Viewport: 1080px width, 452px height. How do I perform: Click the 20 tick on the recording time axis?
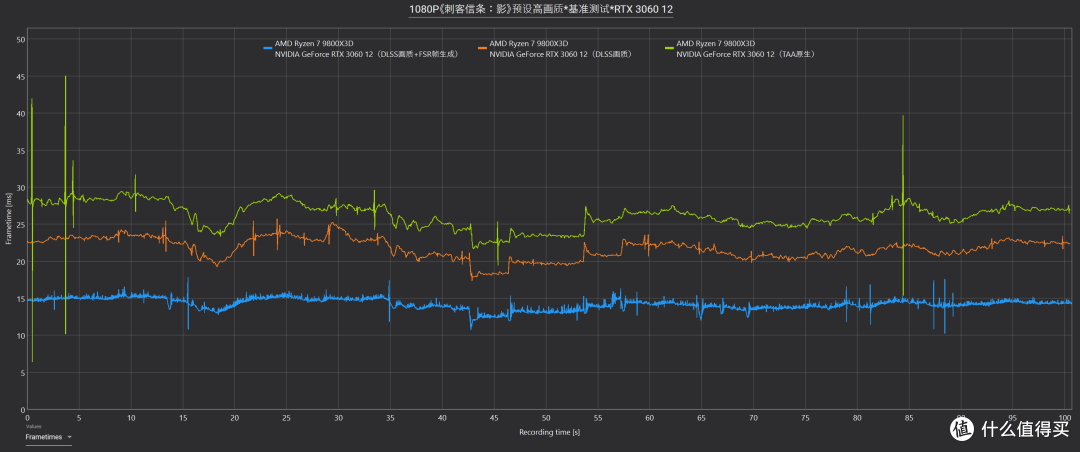(235, 418)
